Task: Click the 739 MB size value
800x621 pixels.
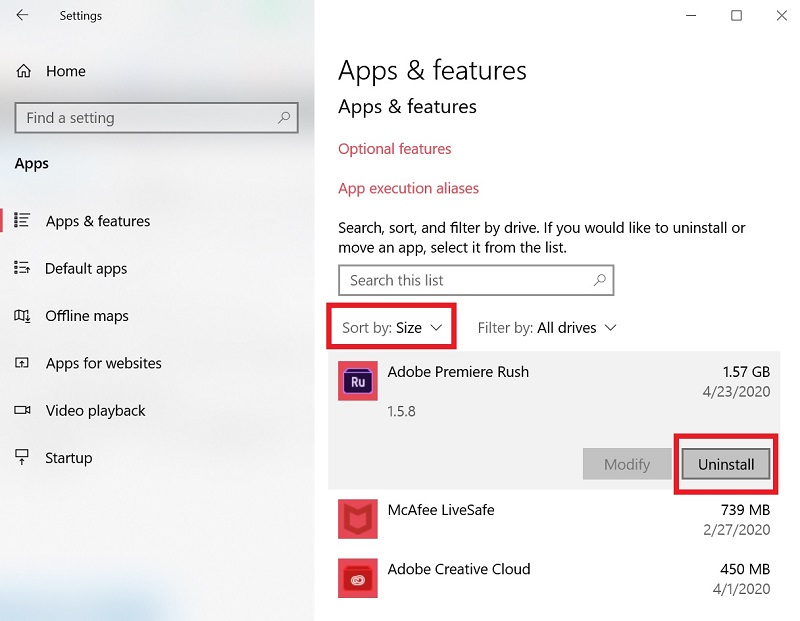Action: point(745,510)
